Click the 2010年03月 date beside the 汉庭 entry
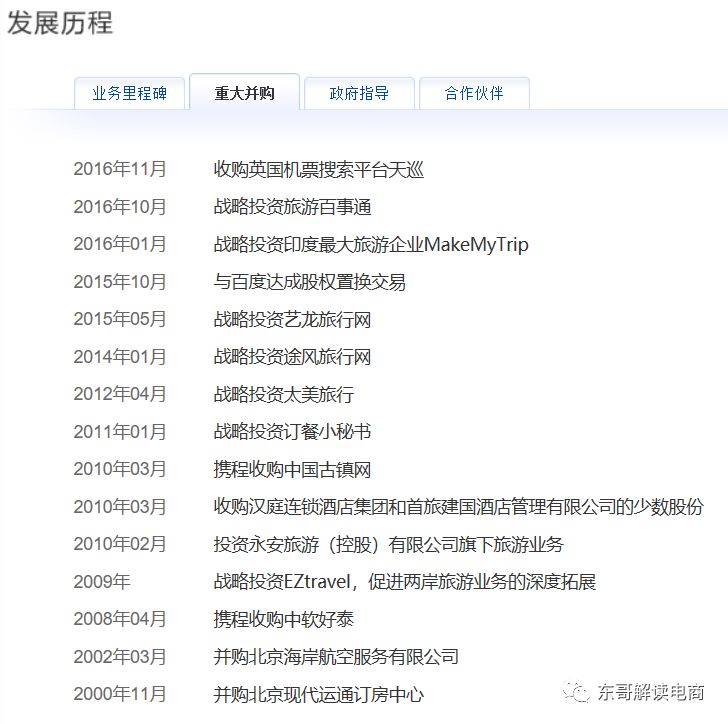This screenshot has width=728, height=724. pos(120,507)
